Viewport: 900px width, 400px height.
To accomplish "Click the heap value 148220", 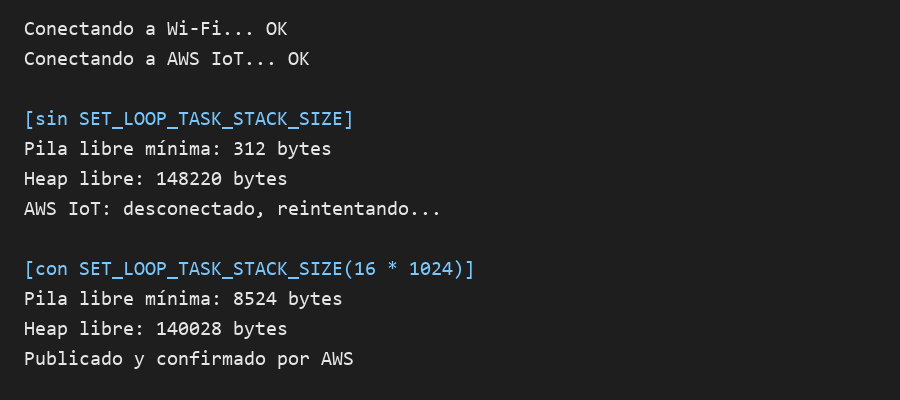I will (x=189, y=179).
